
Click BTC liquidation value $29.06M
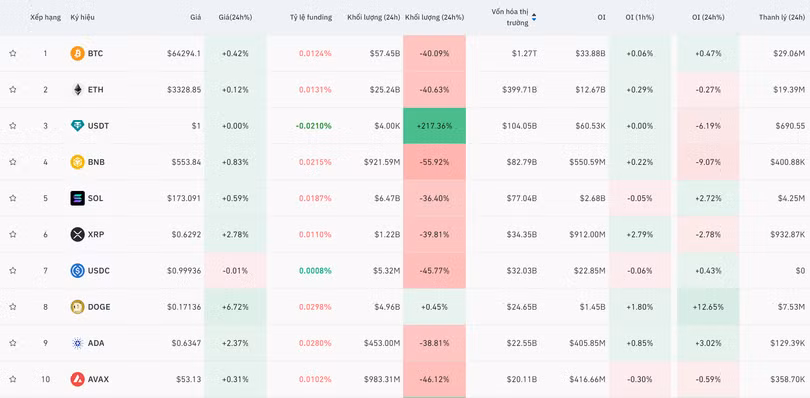point(789,53)
